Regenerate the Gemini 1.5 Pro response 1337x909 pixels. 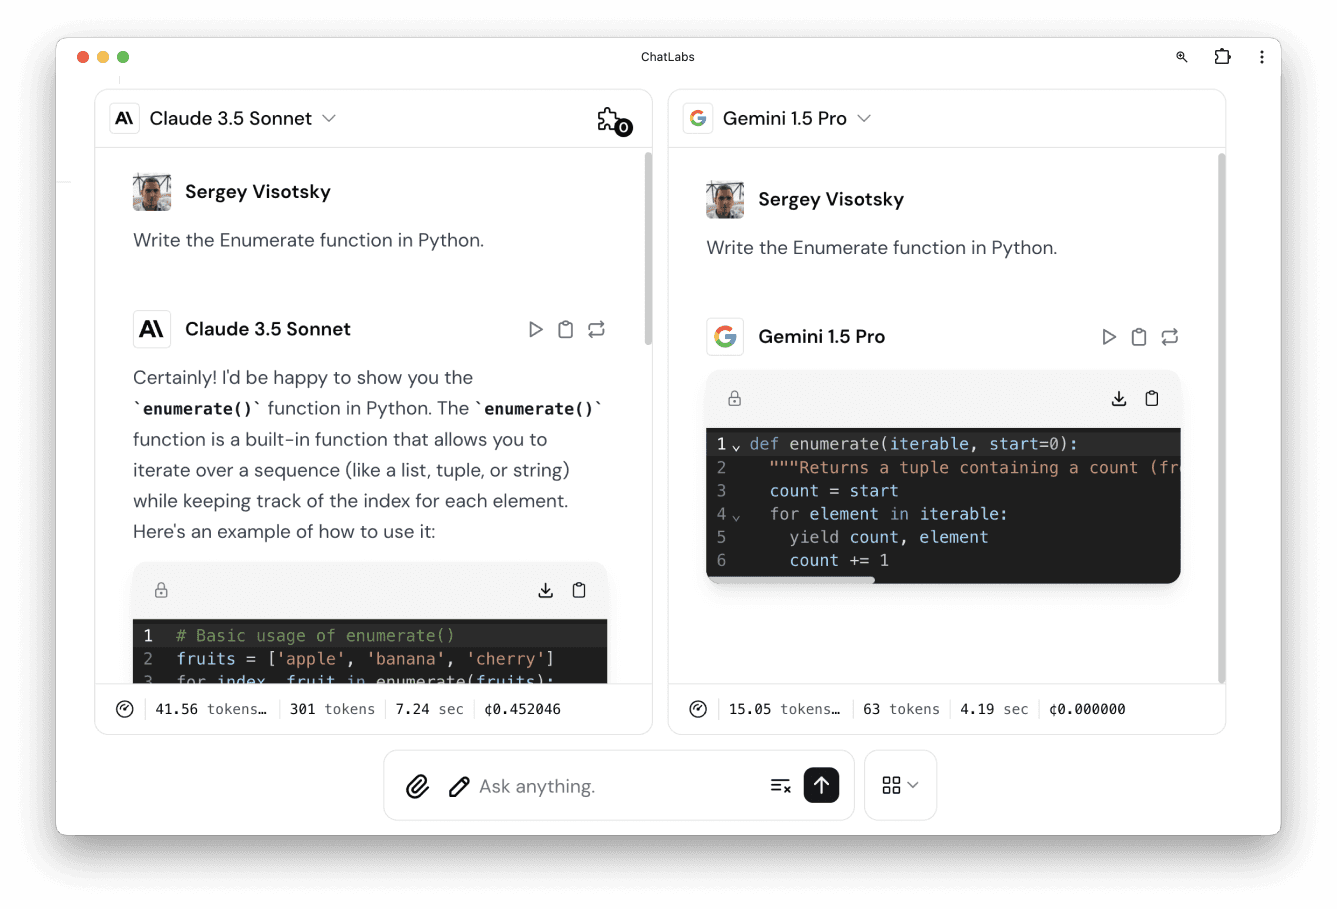point(1170,337)
